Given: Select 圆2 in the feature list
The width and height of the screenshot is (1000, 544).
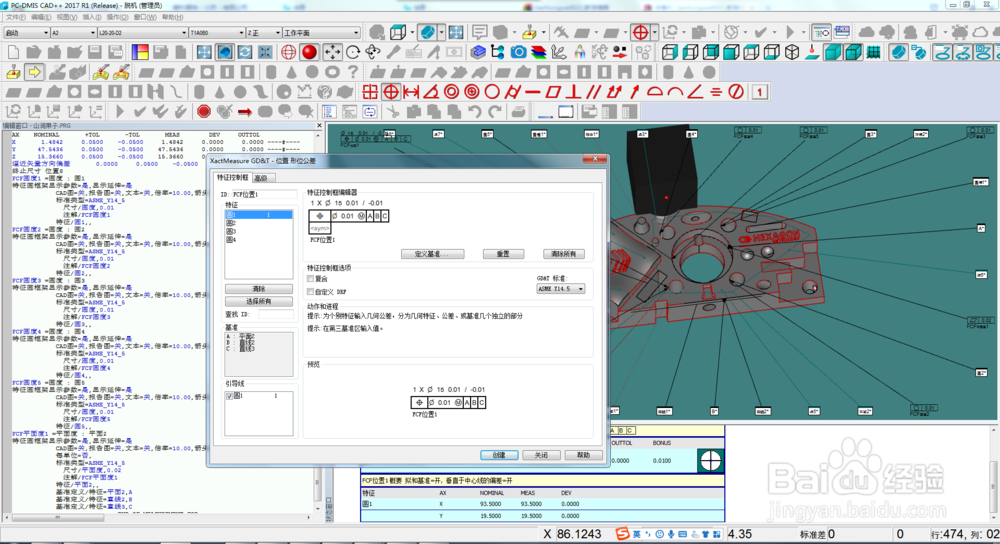Looking at the screenshot, I should [x=258, y=223].
